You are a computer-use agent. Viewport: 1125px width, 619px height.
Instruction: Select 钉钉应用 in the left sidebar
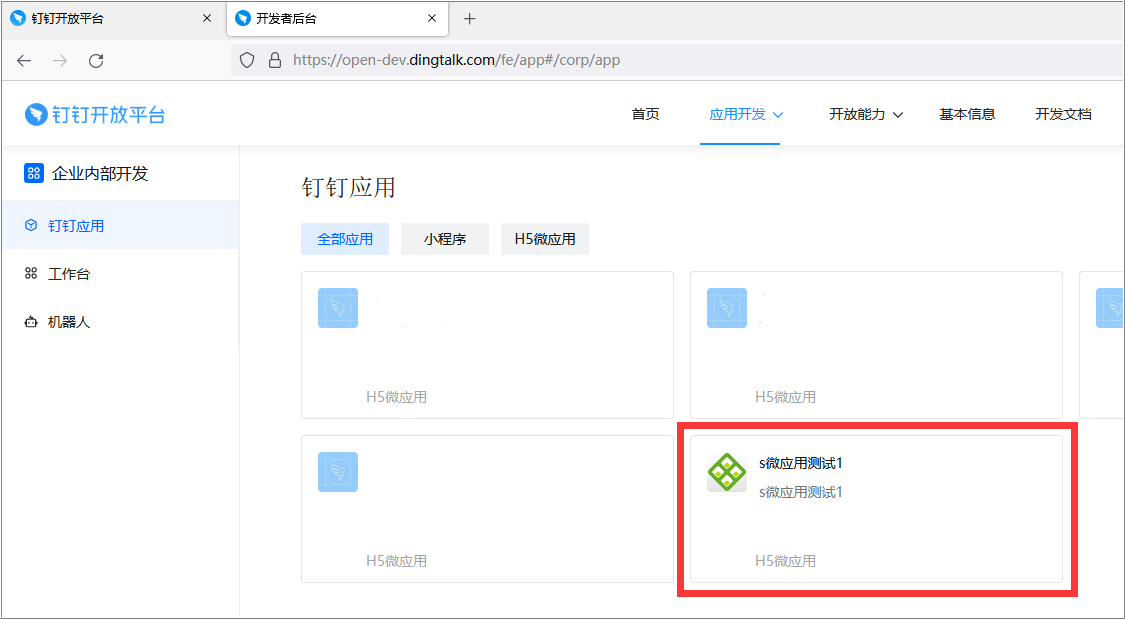(120, 225)
